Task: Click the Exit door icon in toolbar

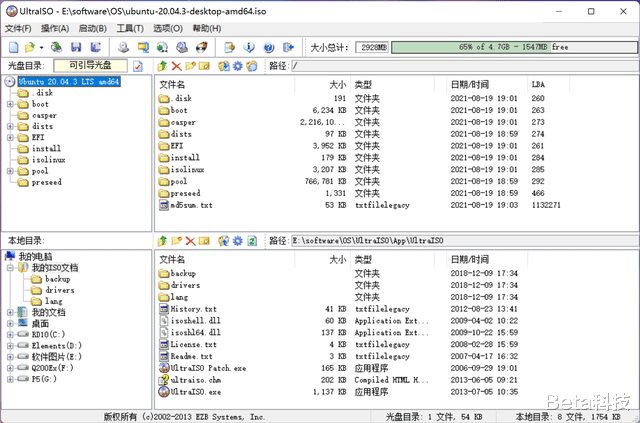Action: click(x=288, y=47)
